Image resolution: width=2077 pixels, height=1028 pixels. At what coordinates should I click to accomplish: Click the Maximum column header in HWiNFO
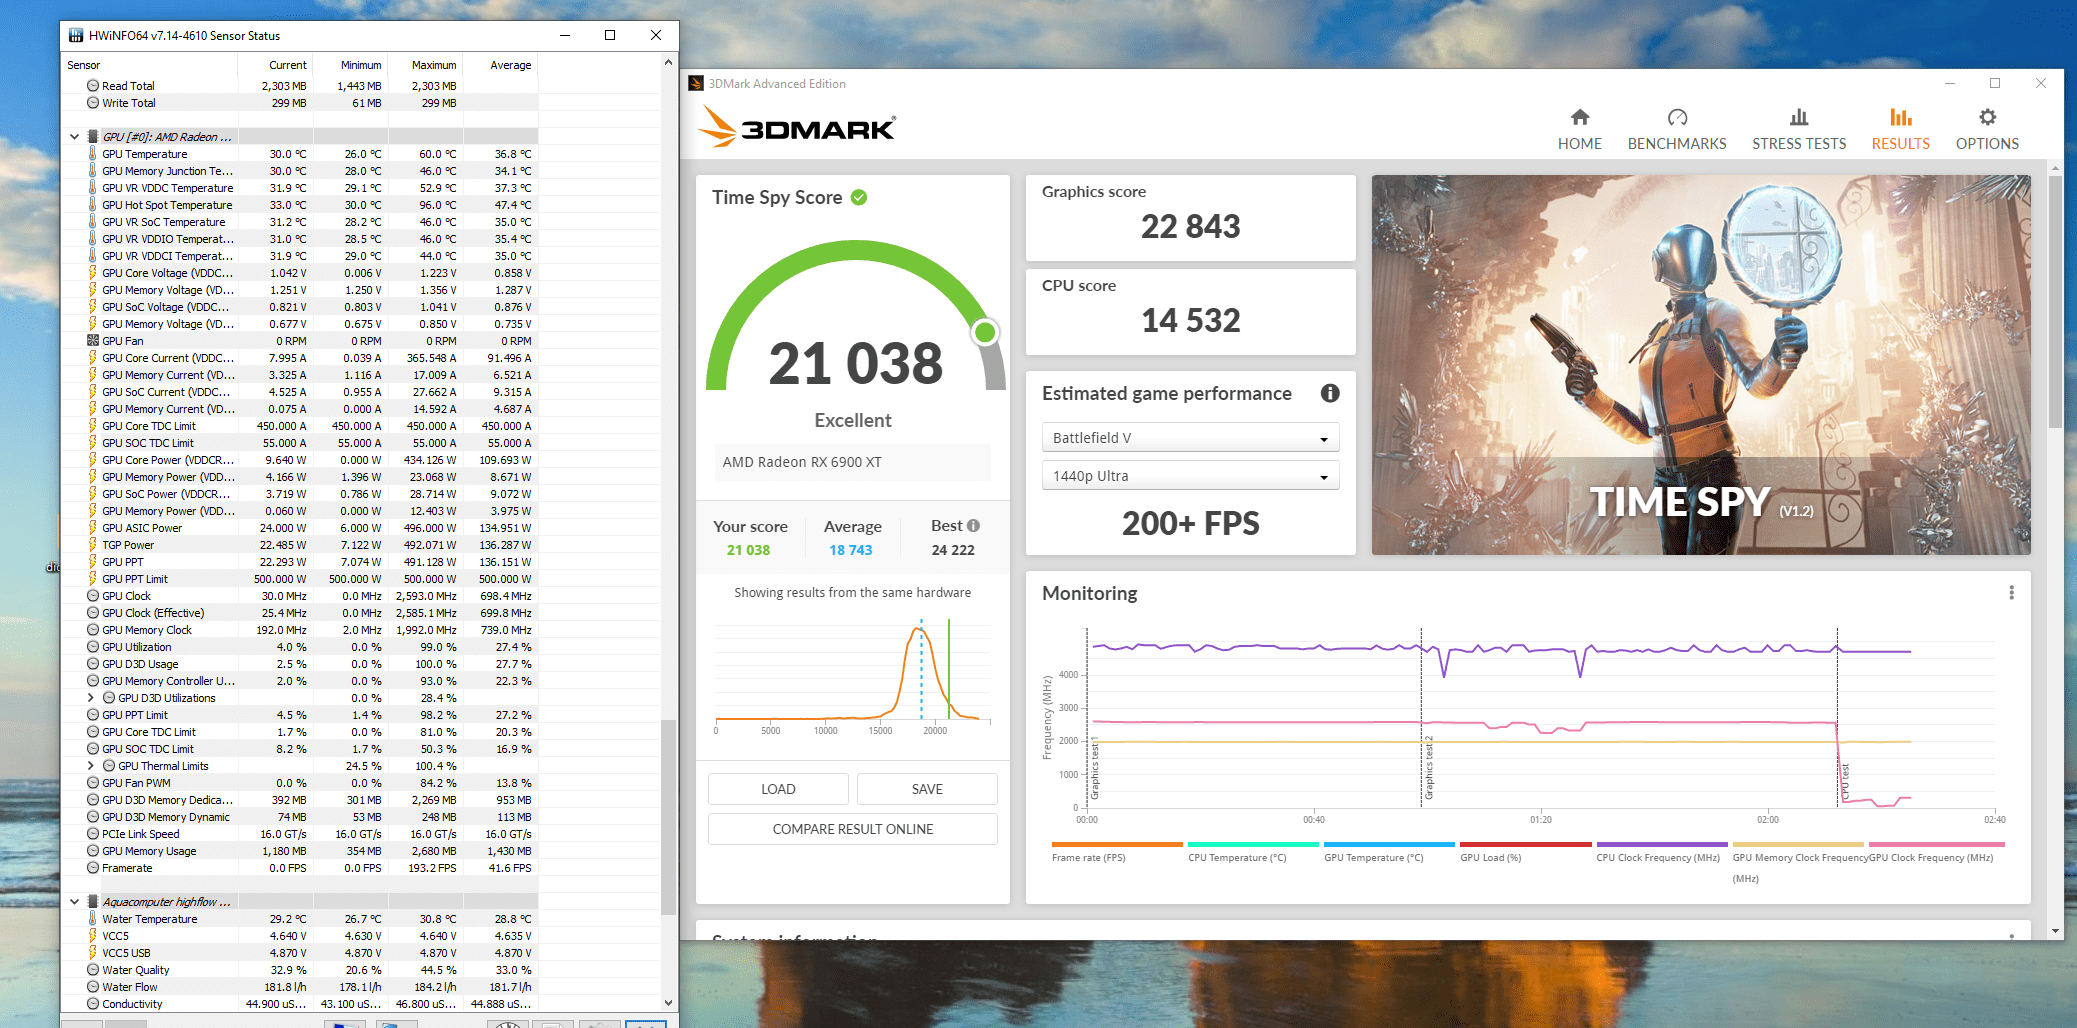click(x=425, y=65)
